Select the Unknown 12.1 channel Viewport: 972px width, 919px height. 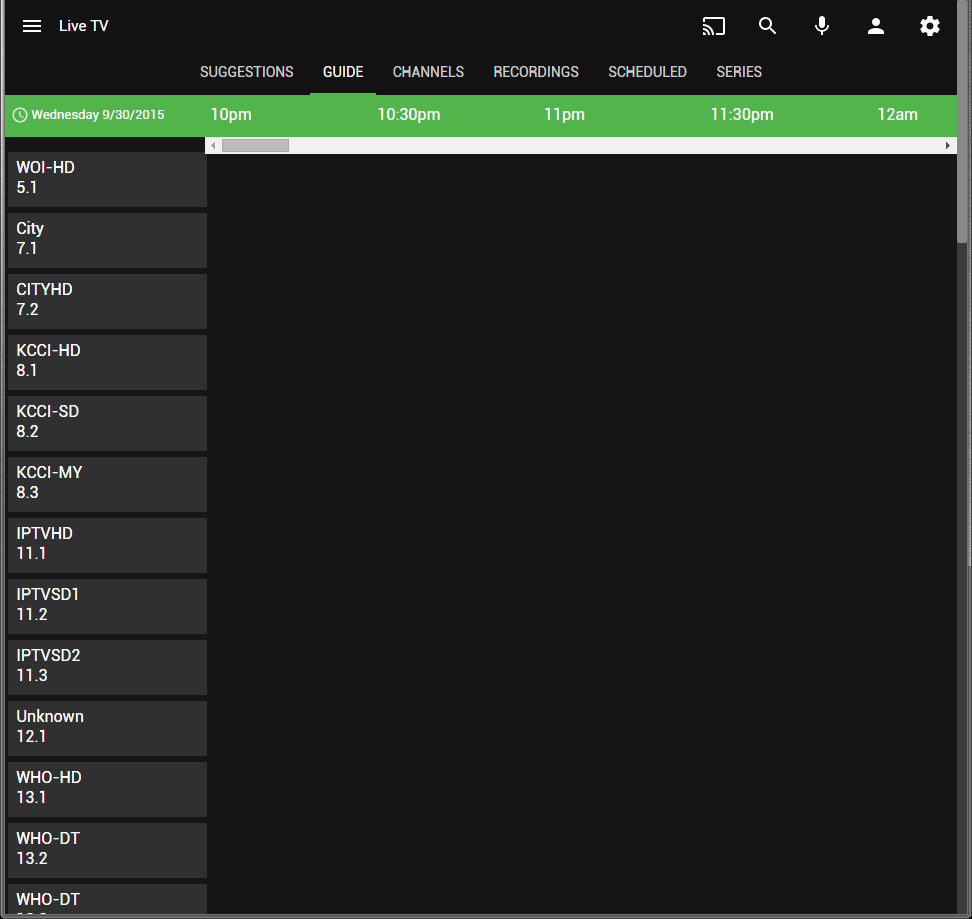[107, 729]
